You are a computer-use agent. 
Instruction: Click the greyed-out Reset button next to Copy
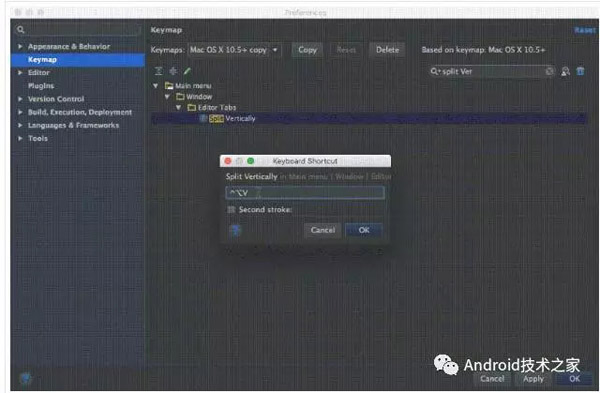(346, 50)
